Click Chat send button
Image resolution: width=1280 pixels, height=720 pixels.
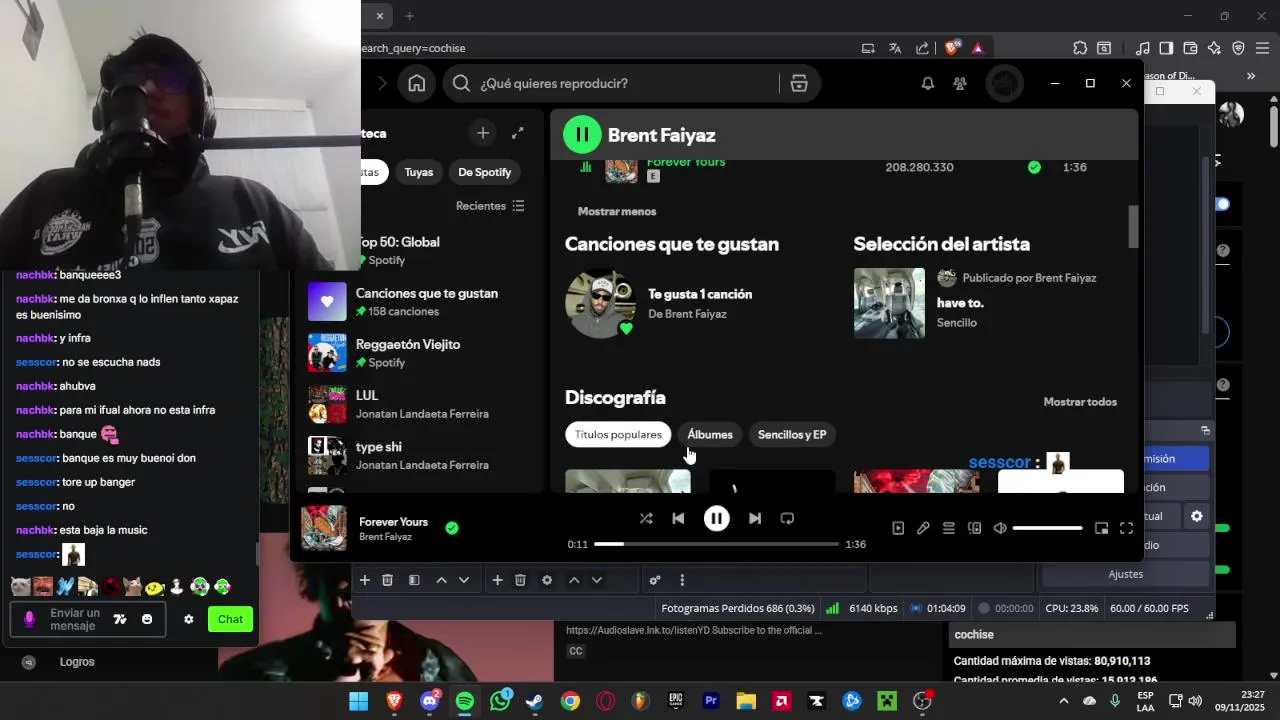click(230, 619)
